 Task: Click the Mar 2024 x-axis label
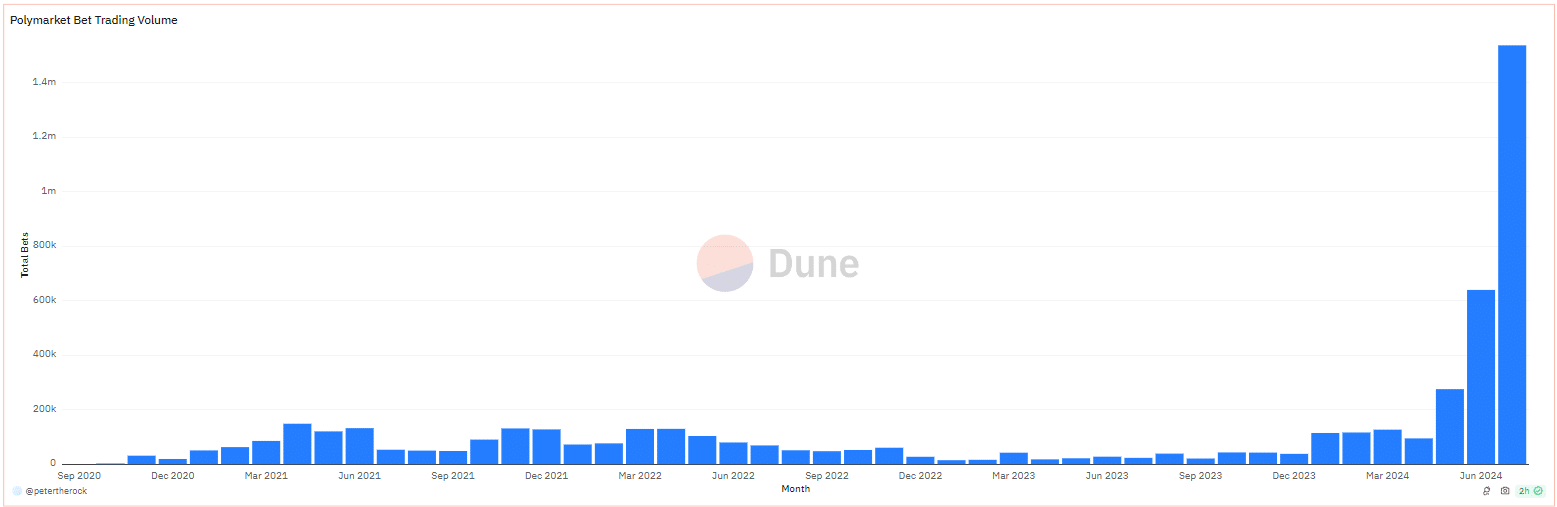(1388, 476)
